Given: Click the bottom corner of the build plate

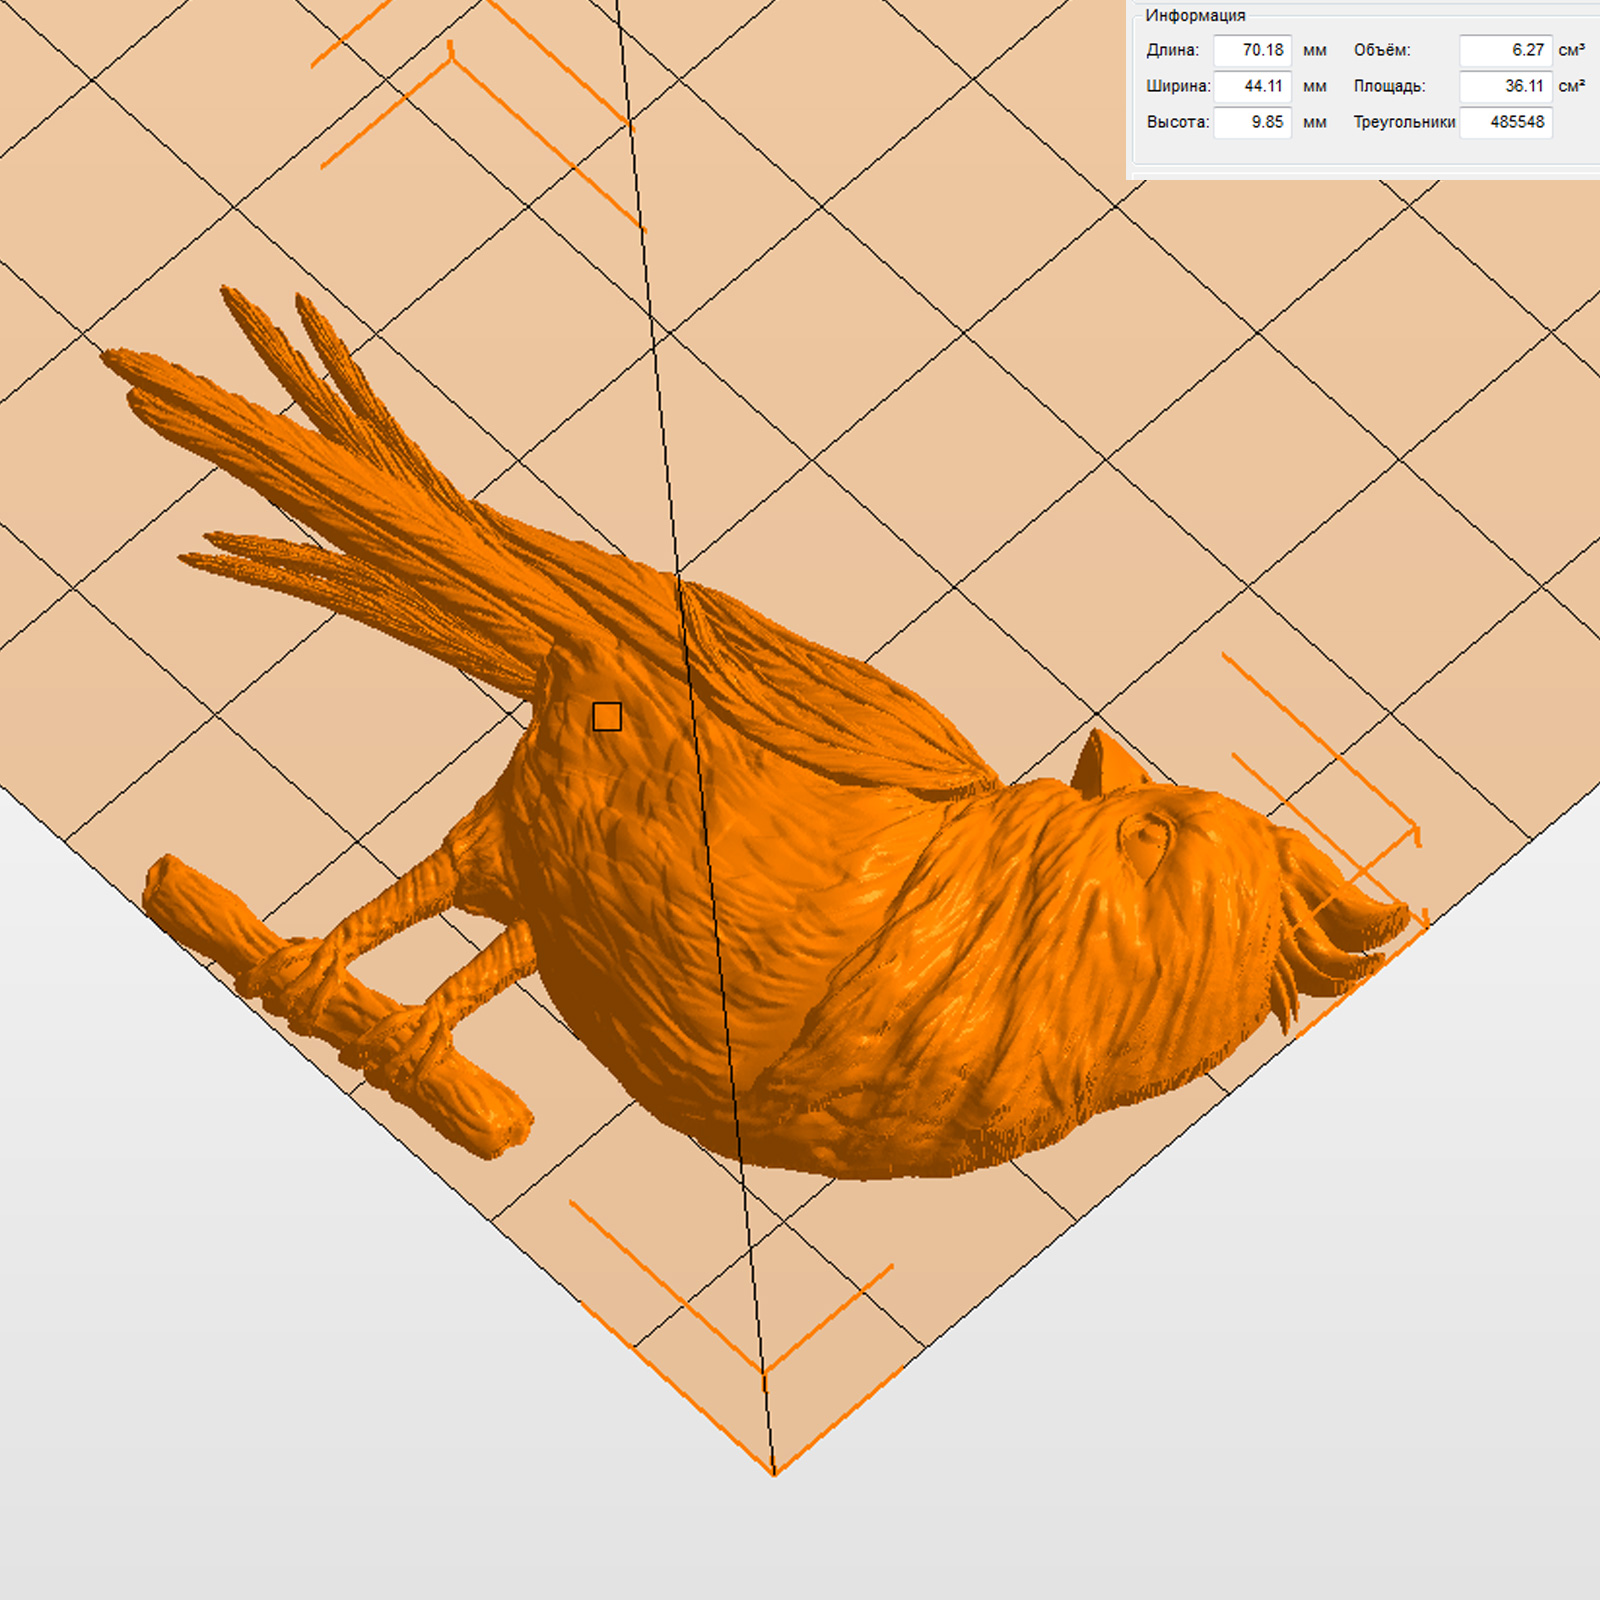Looking at the screenshot, I should pyautogui.click(x=774, y=1472).
